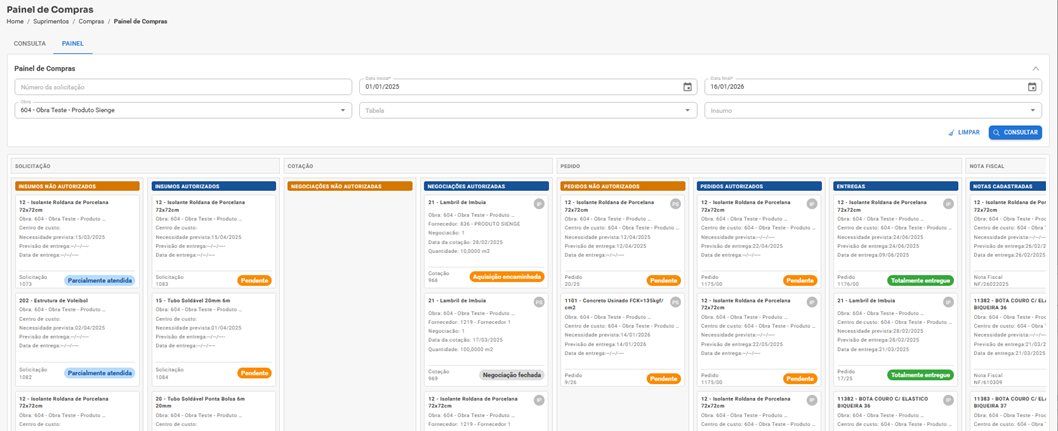Click the INSUMOS AUTORIZADOS column header
Screen dimensions: 1058x431
tap(213, 185)
